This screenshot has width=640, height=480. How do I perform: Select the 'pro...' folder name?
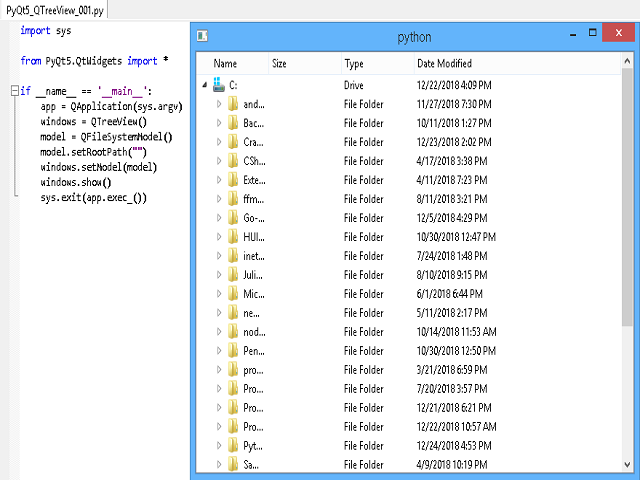(253, 370)
